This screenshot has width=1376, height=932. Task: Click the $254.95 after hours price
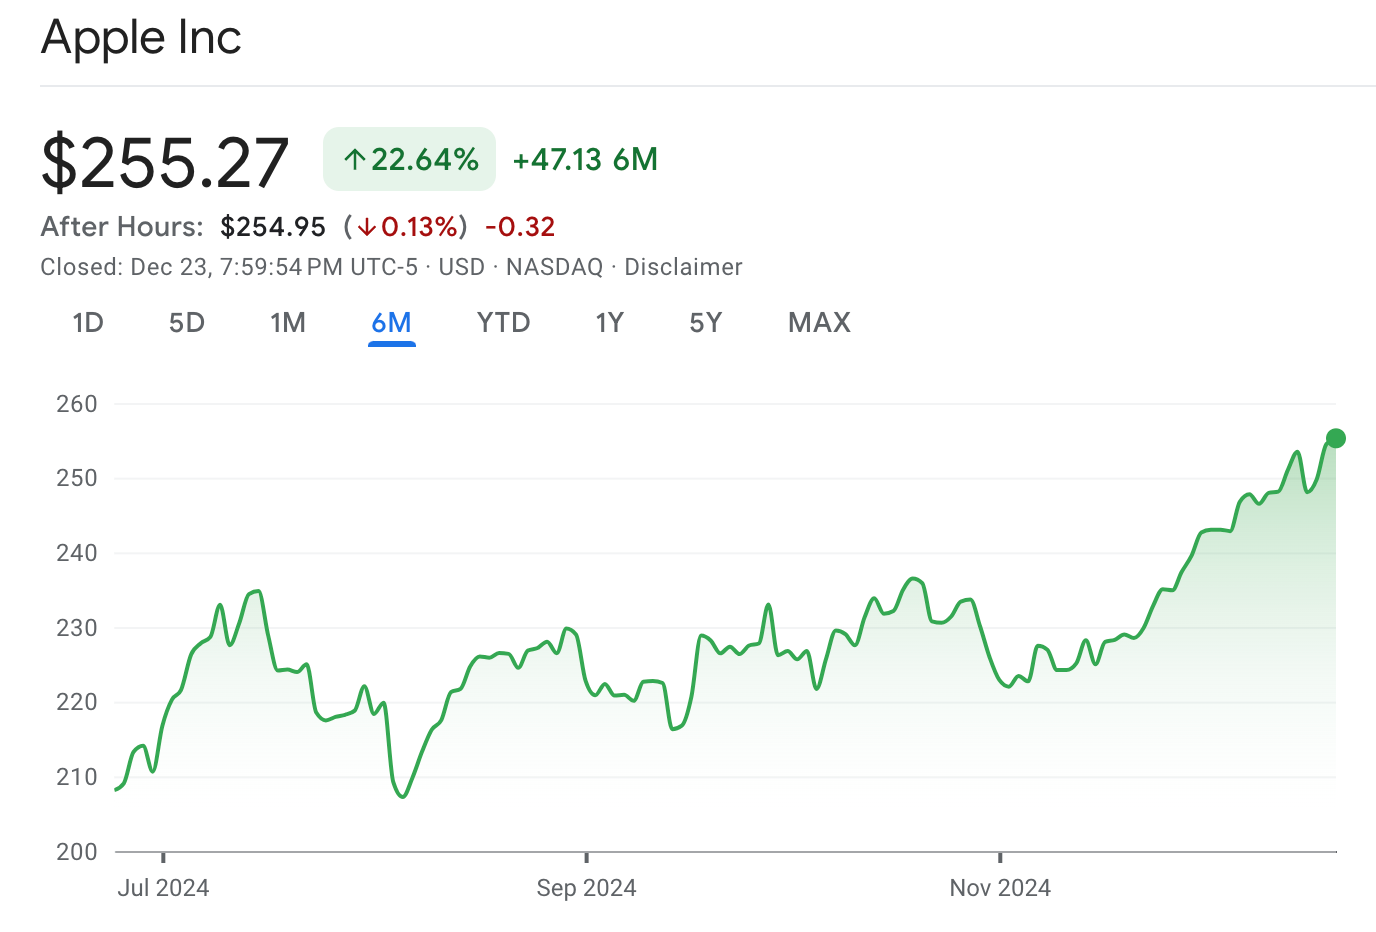273,227
